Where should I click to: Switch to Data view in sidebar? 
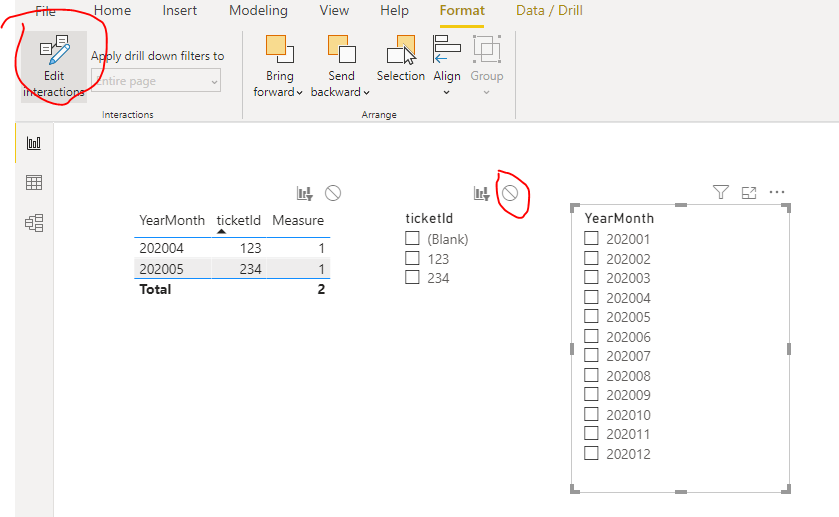click(34, 183)
